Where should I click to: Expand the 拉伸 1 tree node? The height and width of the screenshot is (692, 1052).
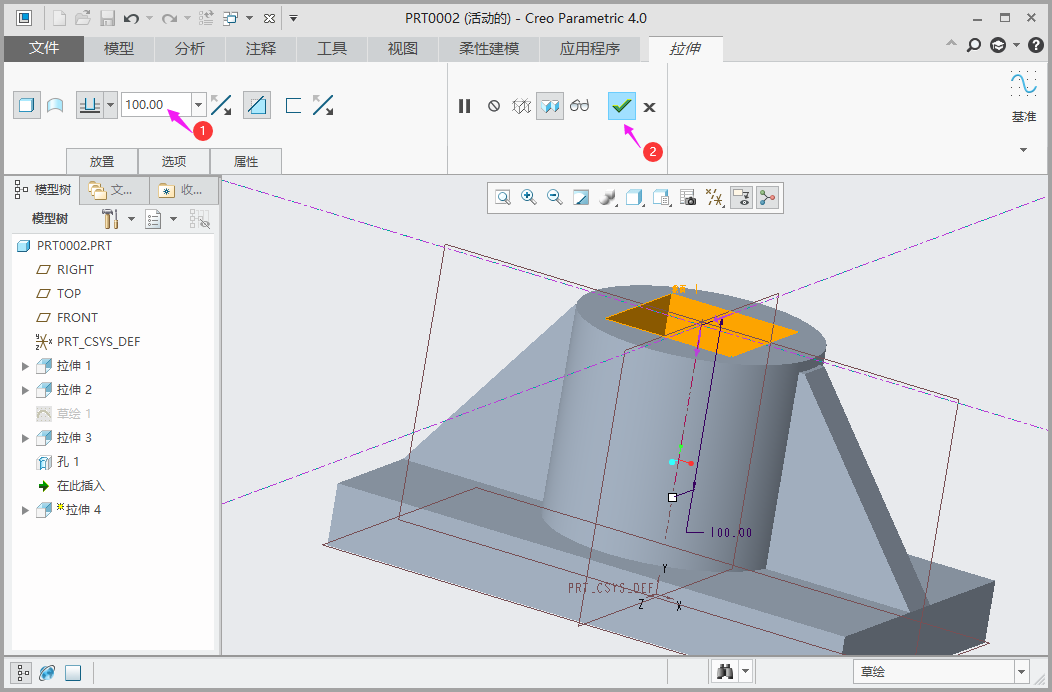(x=26, y=366)
